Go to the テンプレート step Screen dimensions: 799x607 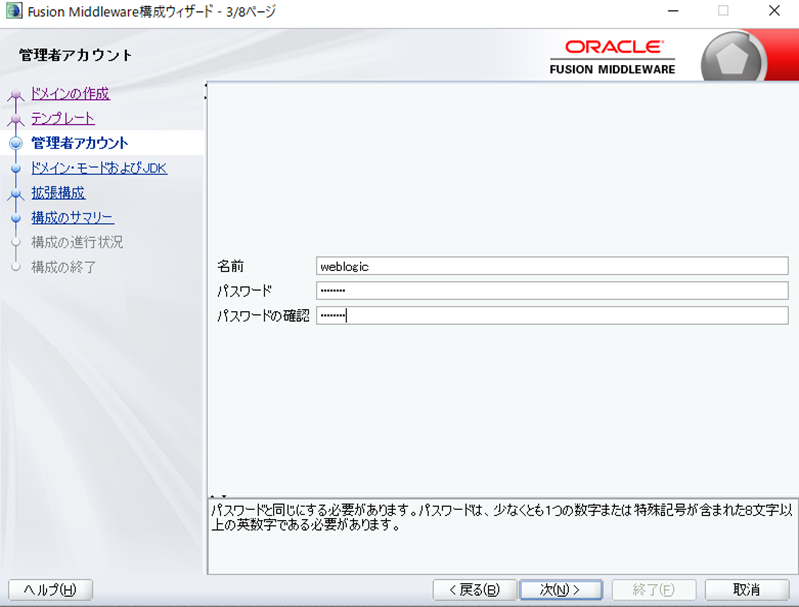click(x=63, y=118)
